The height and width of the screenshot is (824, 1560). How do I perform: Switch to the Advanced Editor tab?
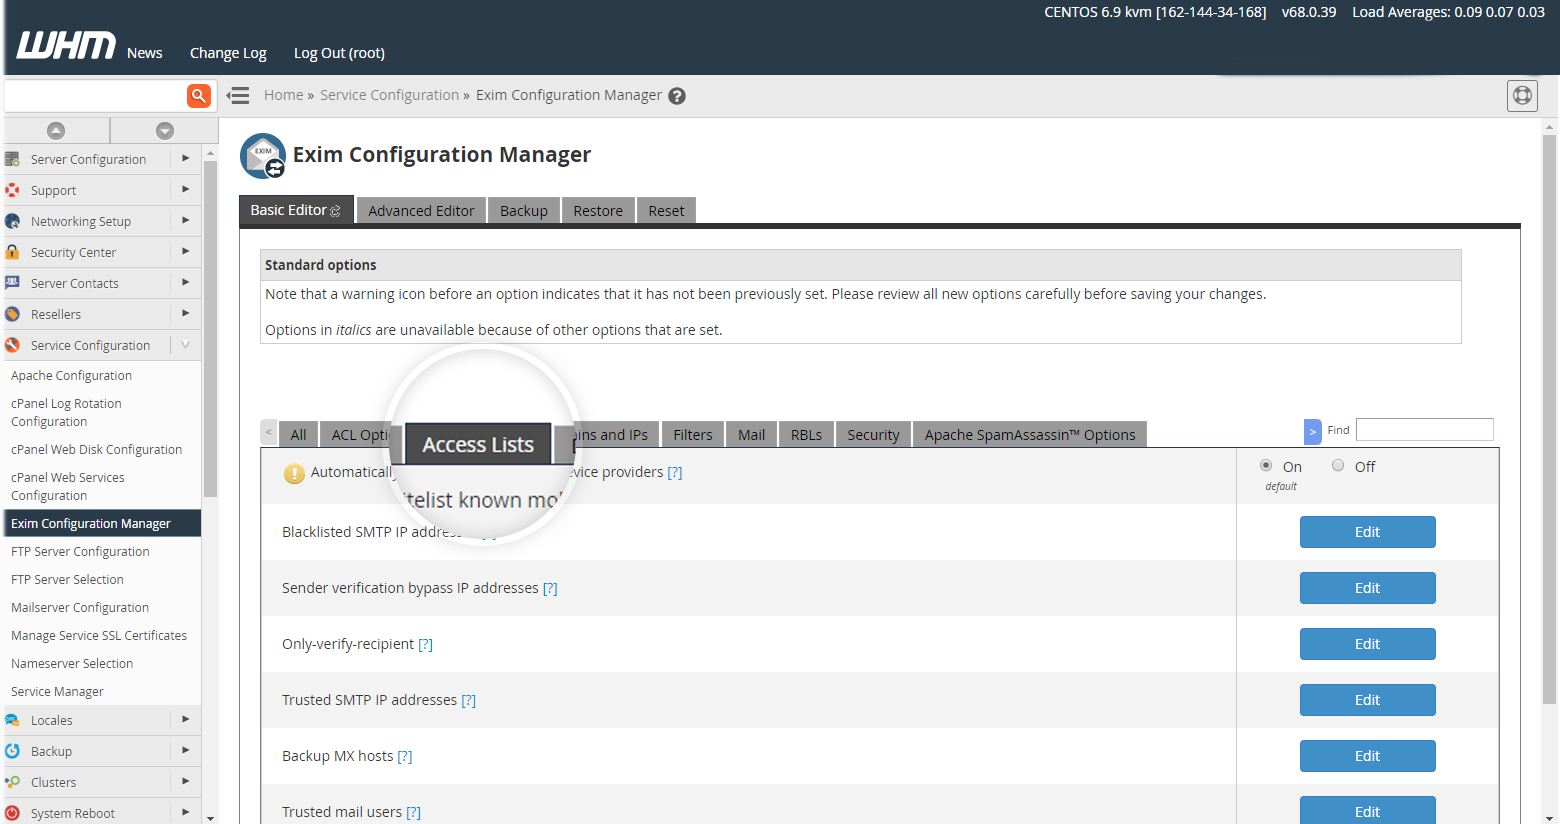click(x=421, y=211)
